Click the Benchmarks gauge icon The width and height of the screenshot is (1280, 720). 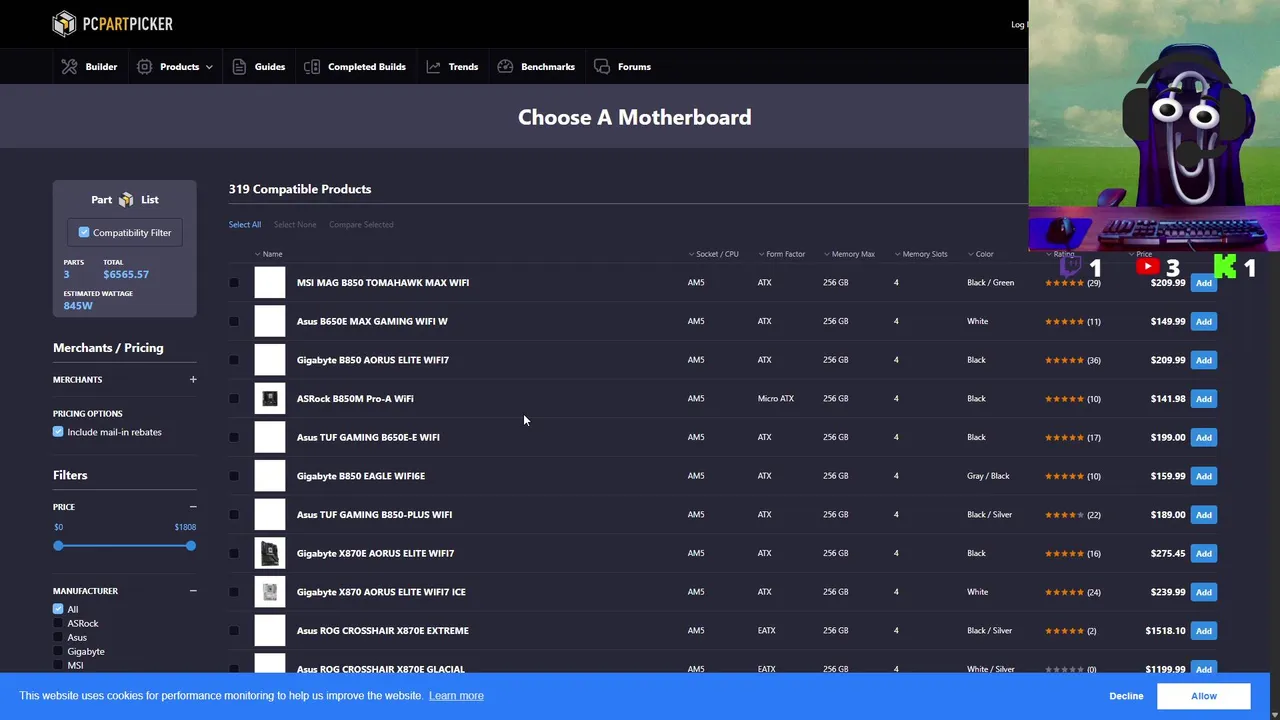505,67
